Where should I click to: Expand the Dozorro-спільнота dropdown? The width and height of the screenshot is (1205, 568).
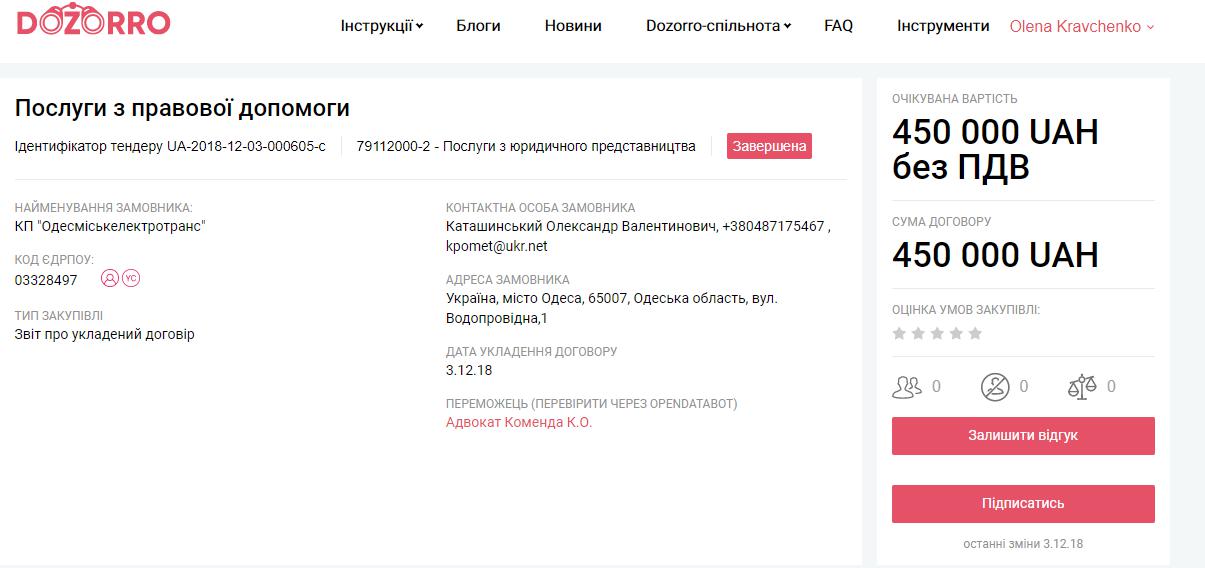(718, 26)
